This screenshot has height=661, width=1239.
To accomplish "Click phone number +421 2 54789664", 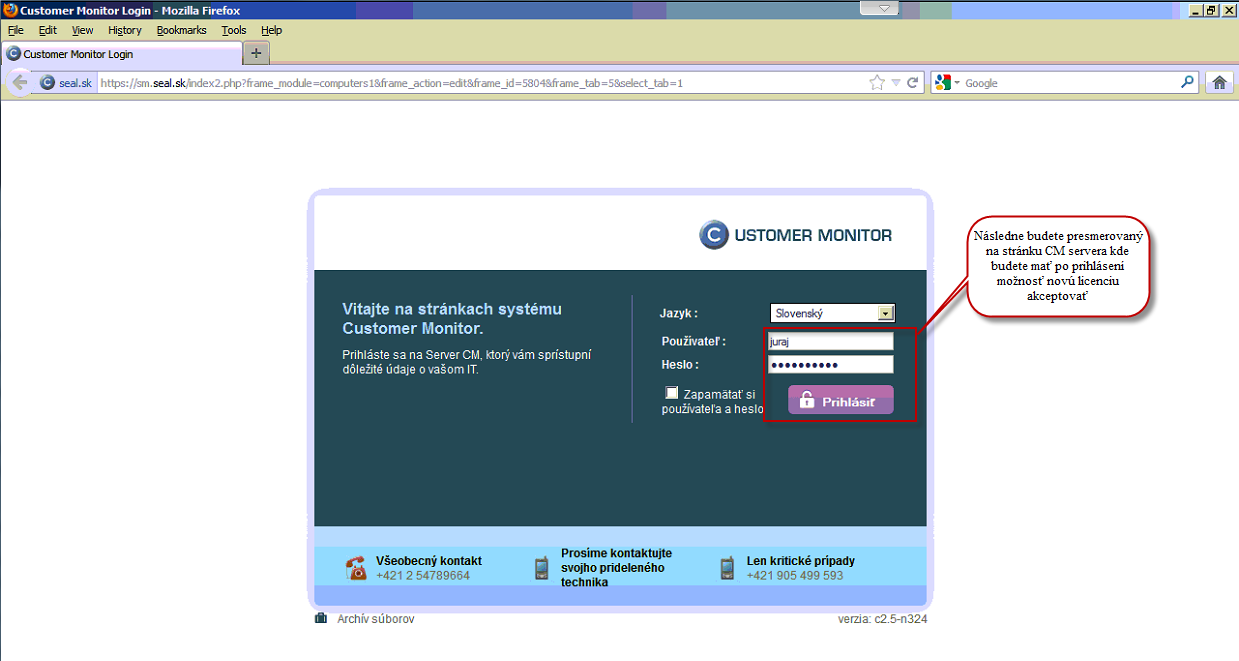I will (x=423, y=576).
